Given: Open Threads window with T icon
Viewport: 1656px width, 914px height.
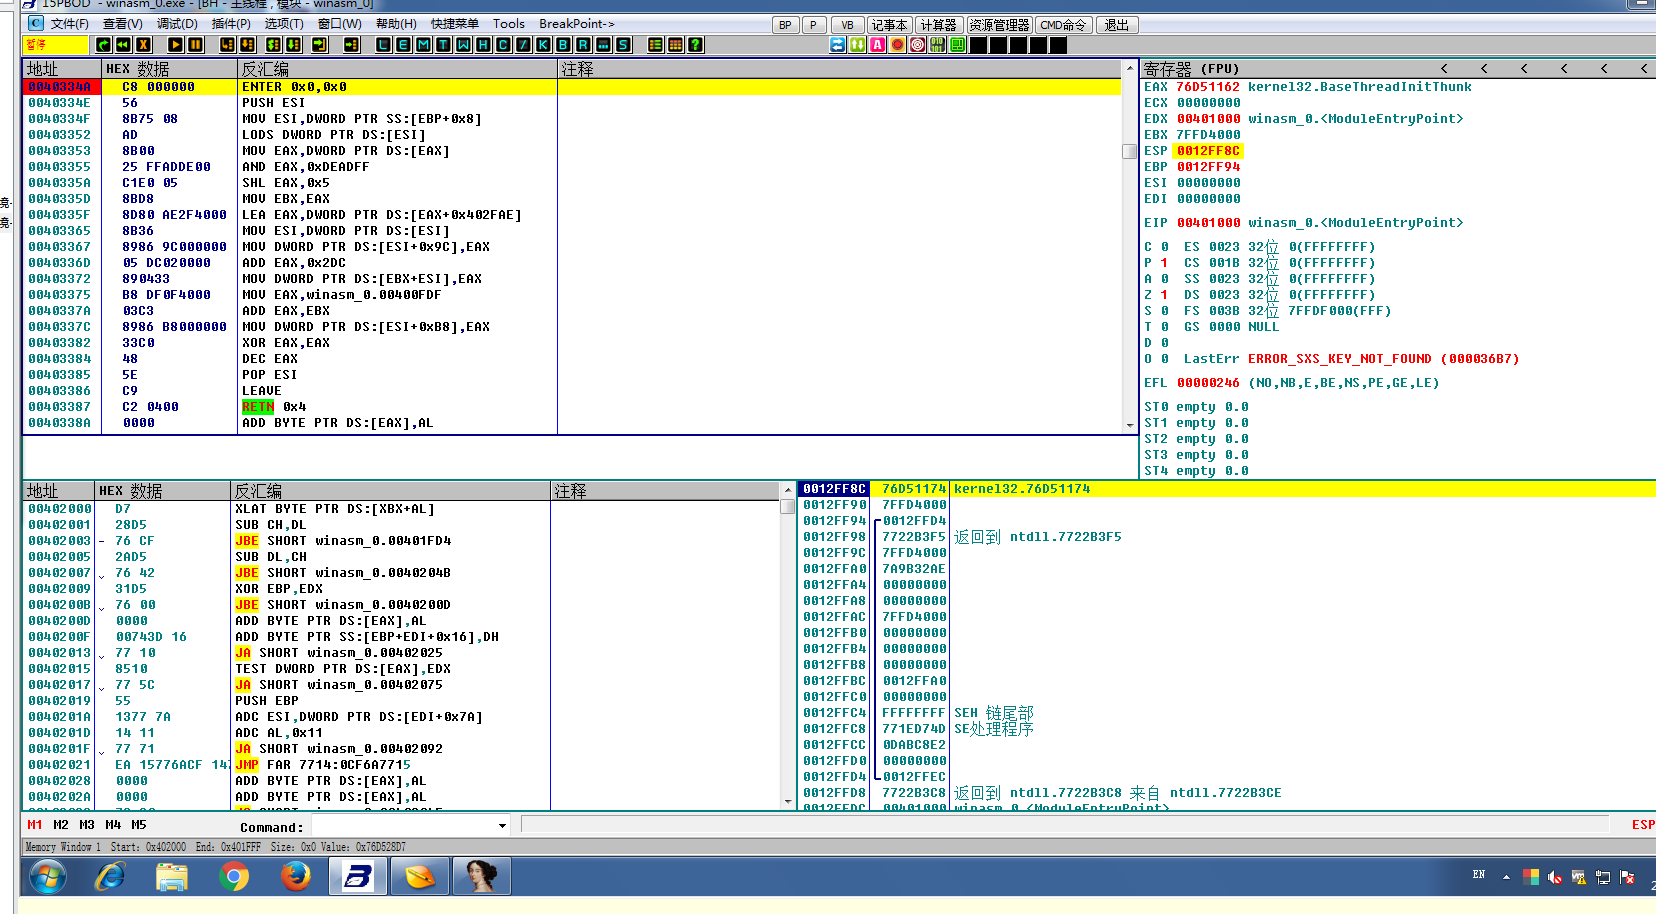Looking at the screenshot, I should click(443, 45).
